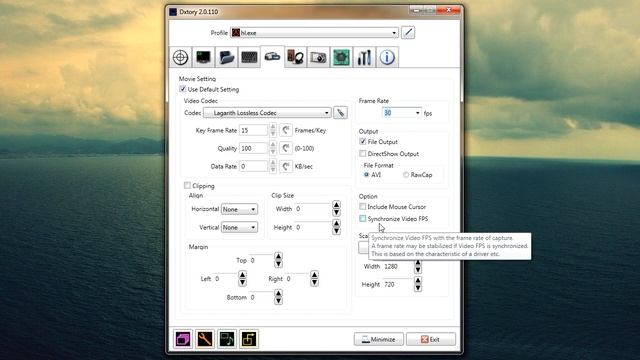The width and height of the screenshot is (640, 360).
Task: Click the Data Rate field
Action: [253, 166]
